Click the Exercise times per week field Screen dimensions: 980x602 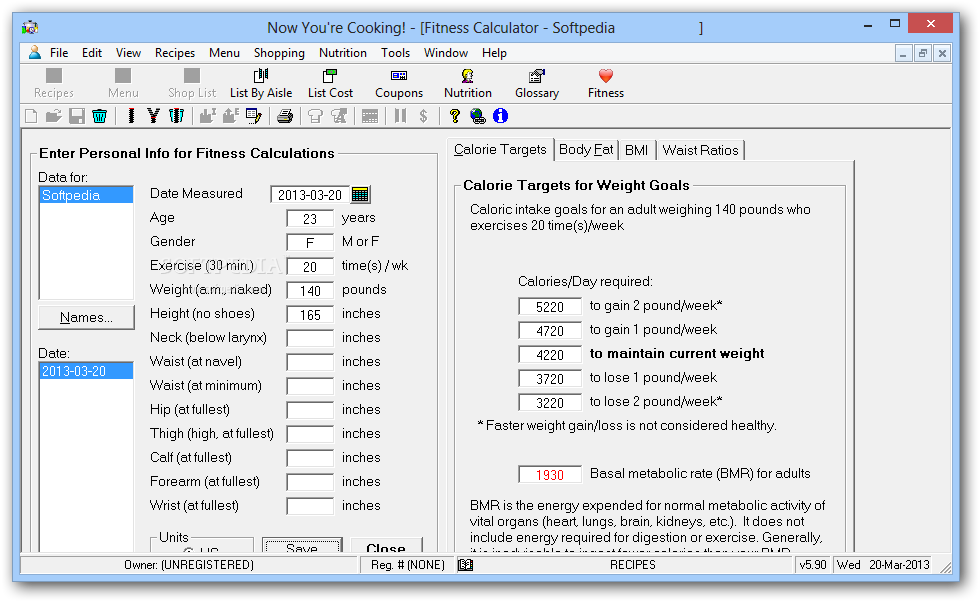pyautogui.click(x=310, y=267)
